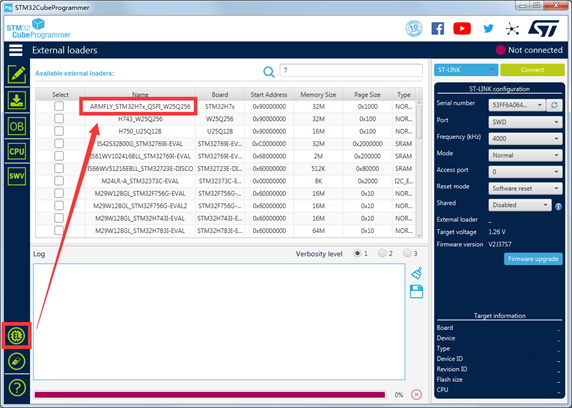Open the hamburger menu

click(x=16, y=50)
